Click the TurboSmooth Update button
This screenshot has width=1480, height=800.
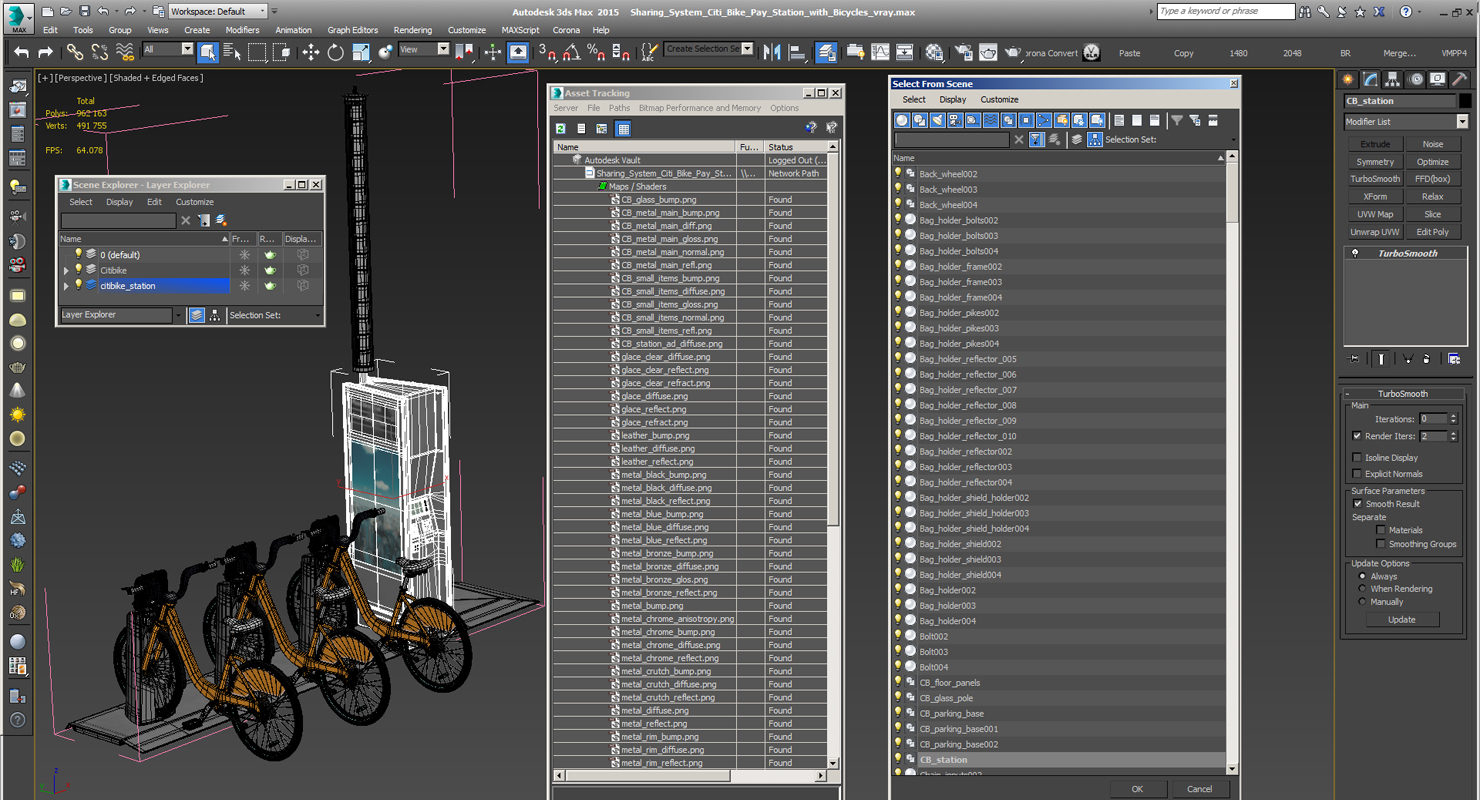(1401, 620)
